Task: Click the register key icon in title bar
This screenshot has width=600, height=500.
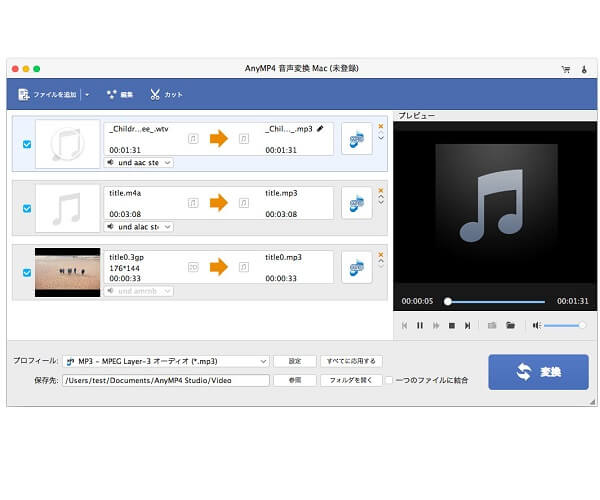Action: 584,69
